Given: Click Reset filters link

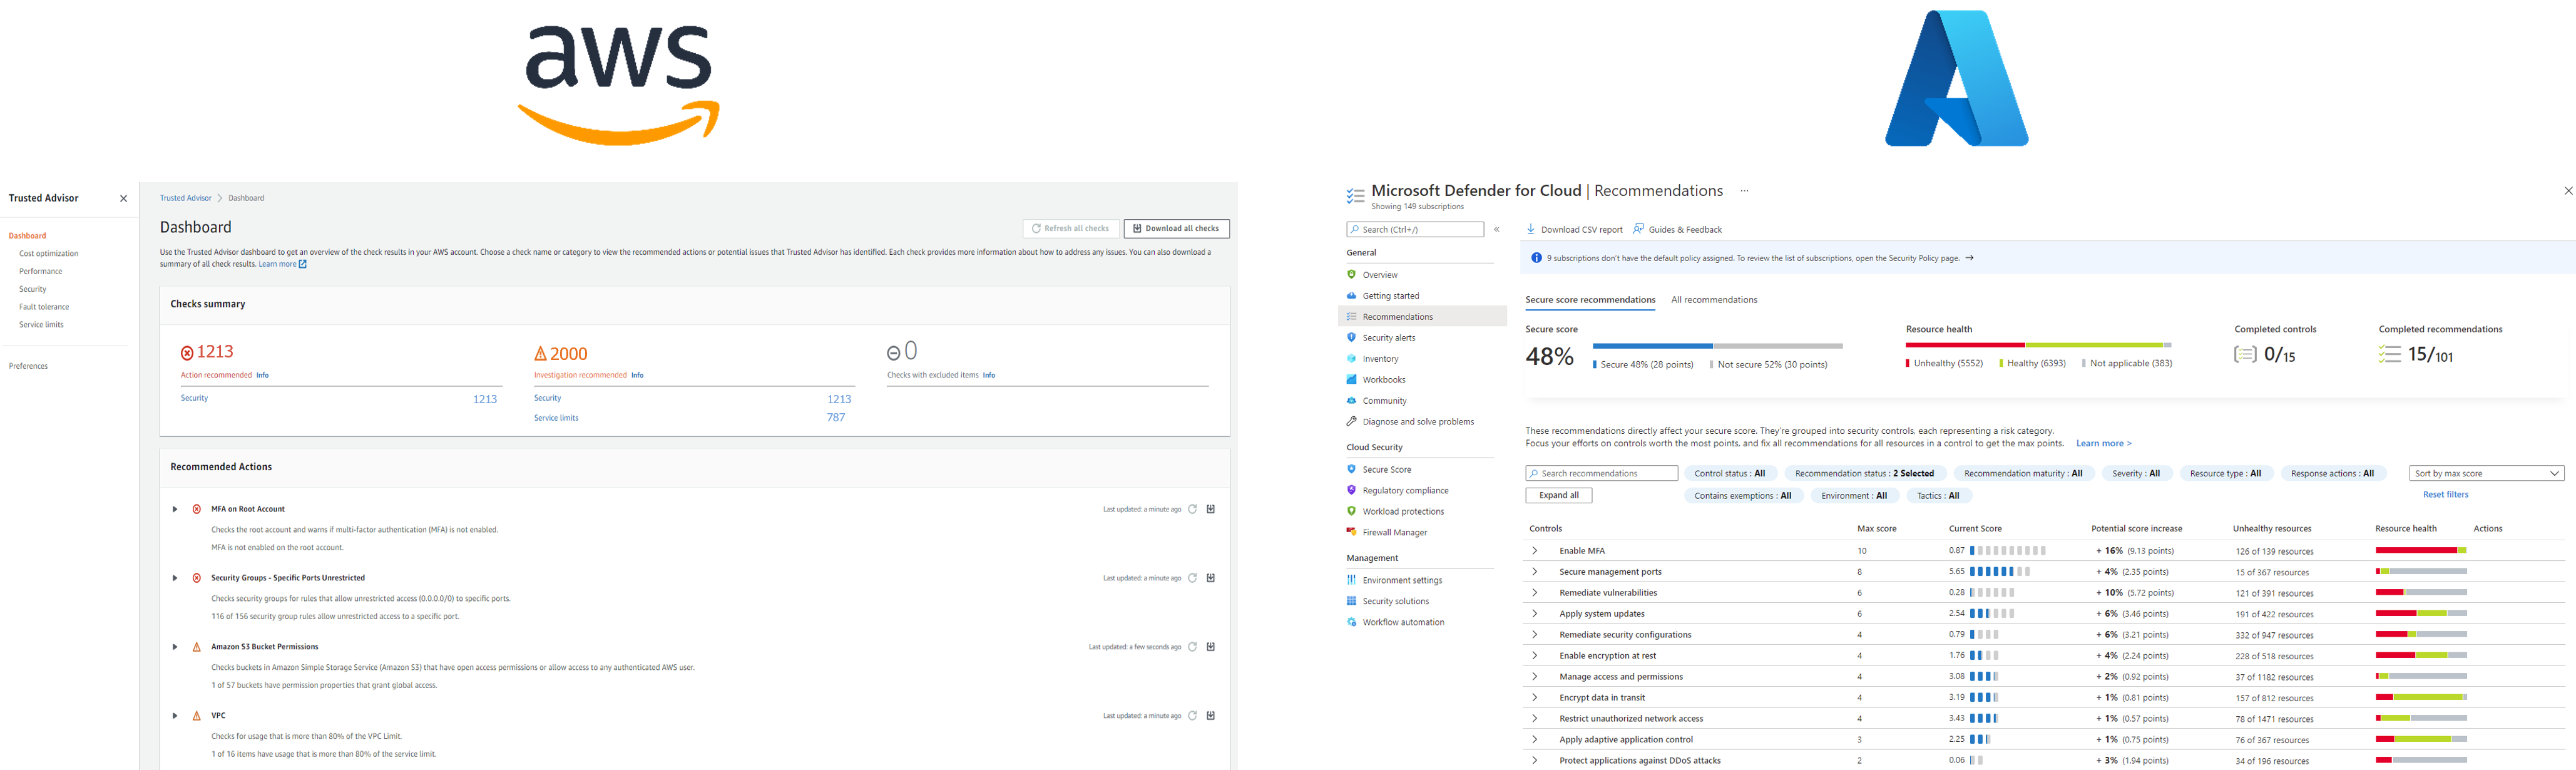Looking at the screenshot, I should point(2445,495).
